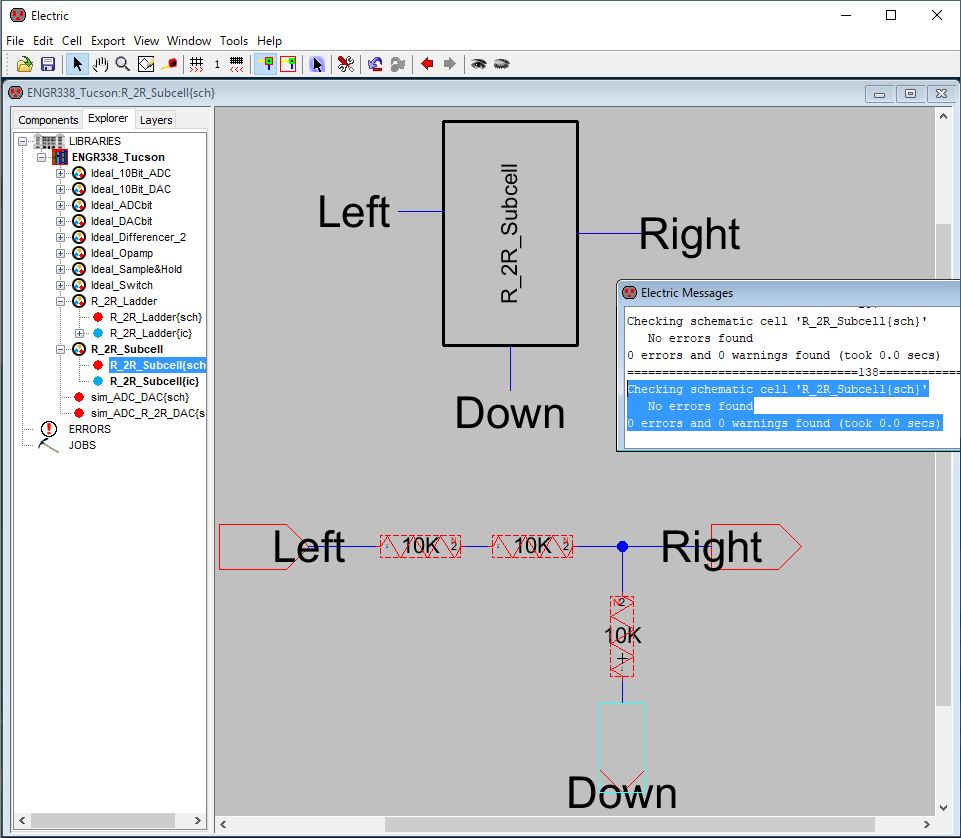Image resolution: width=961 pixels, height=838 pixels.
Task: Select R_2R_Subcell{ic} in the explorer
Action: tap(154, 381)
